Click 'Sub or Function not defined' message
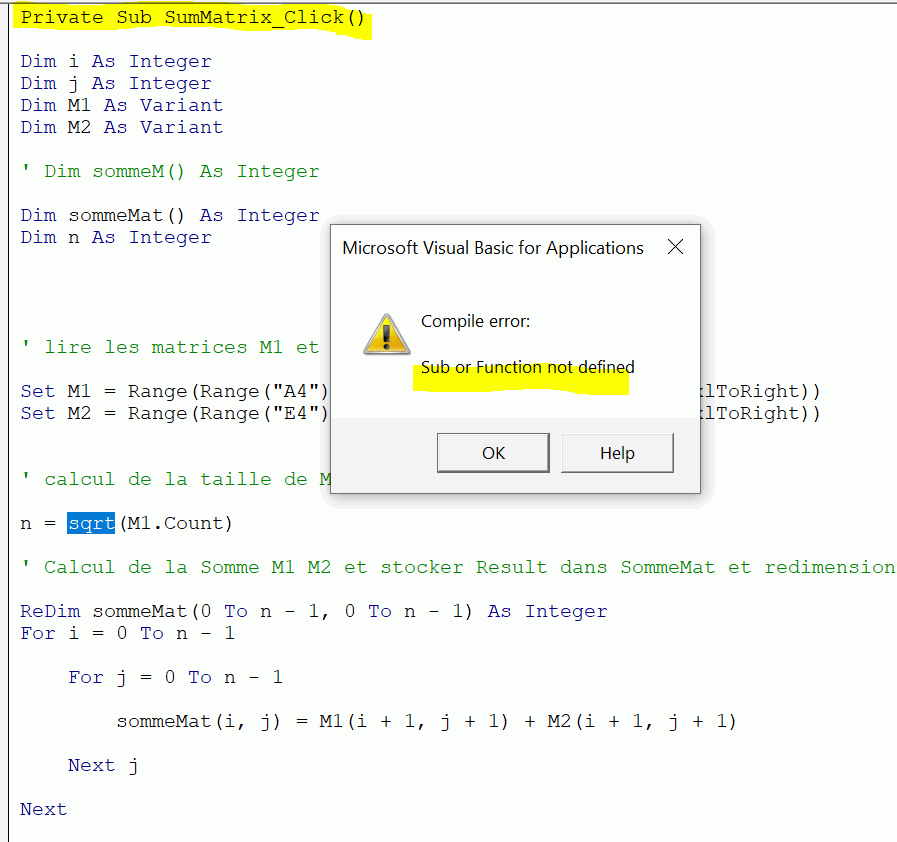The height and width of the screenshot is (842, 897). coord(527,367)
